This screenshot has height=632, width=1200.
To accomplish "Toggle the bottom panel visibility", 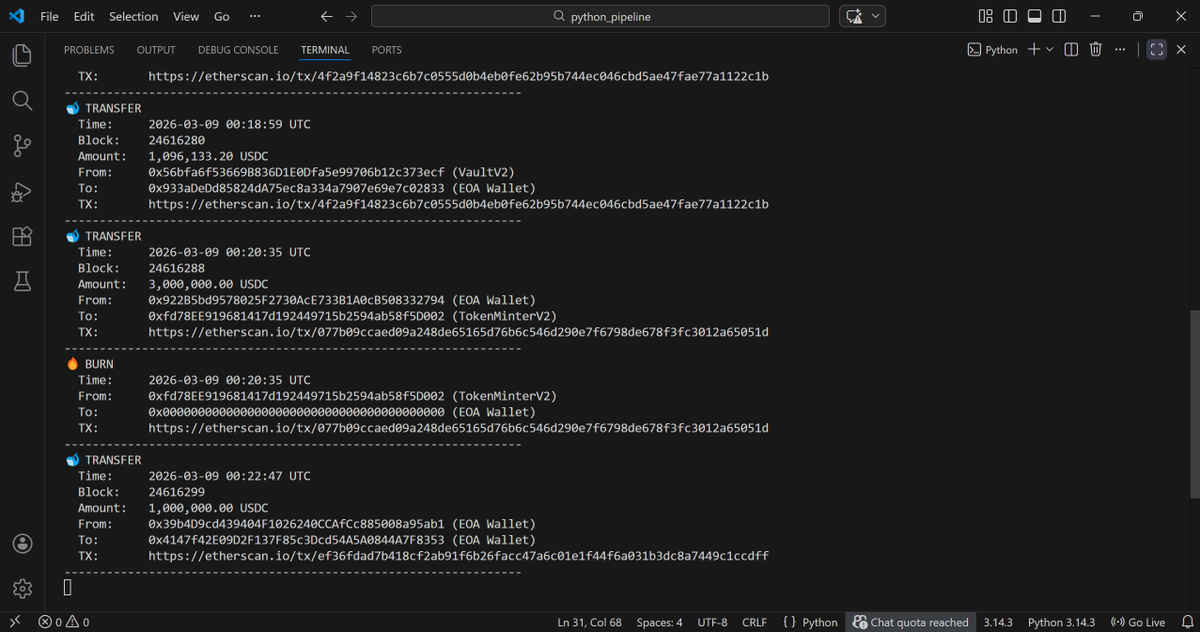I will (1035, 16).
